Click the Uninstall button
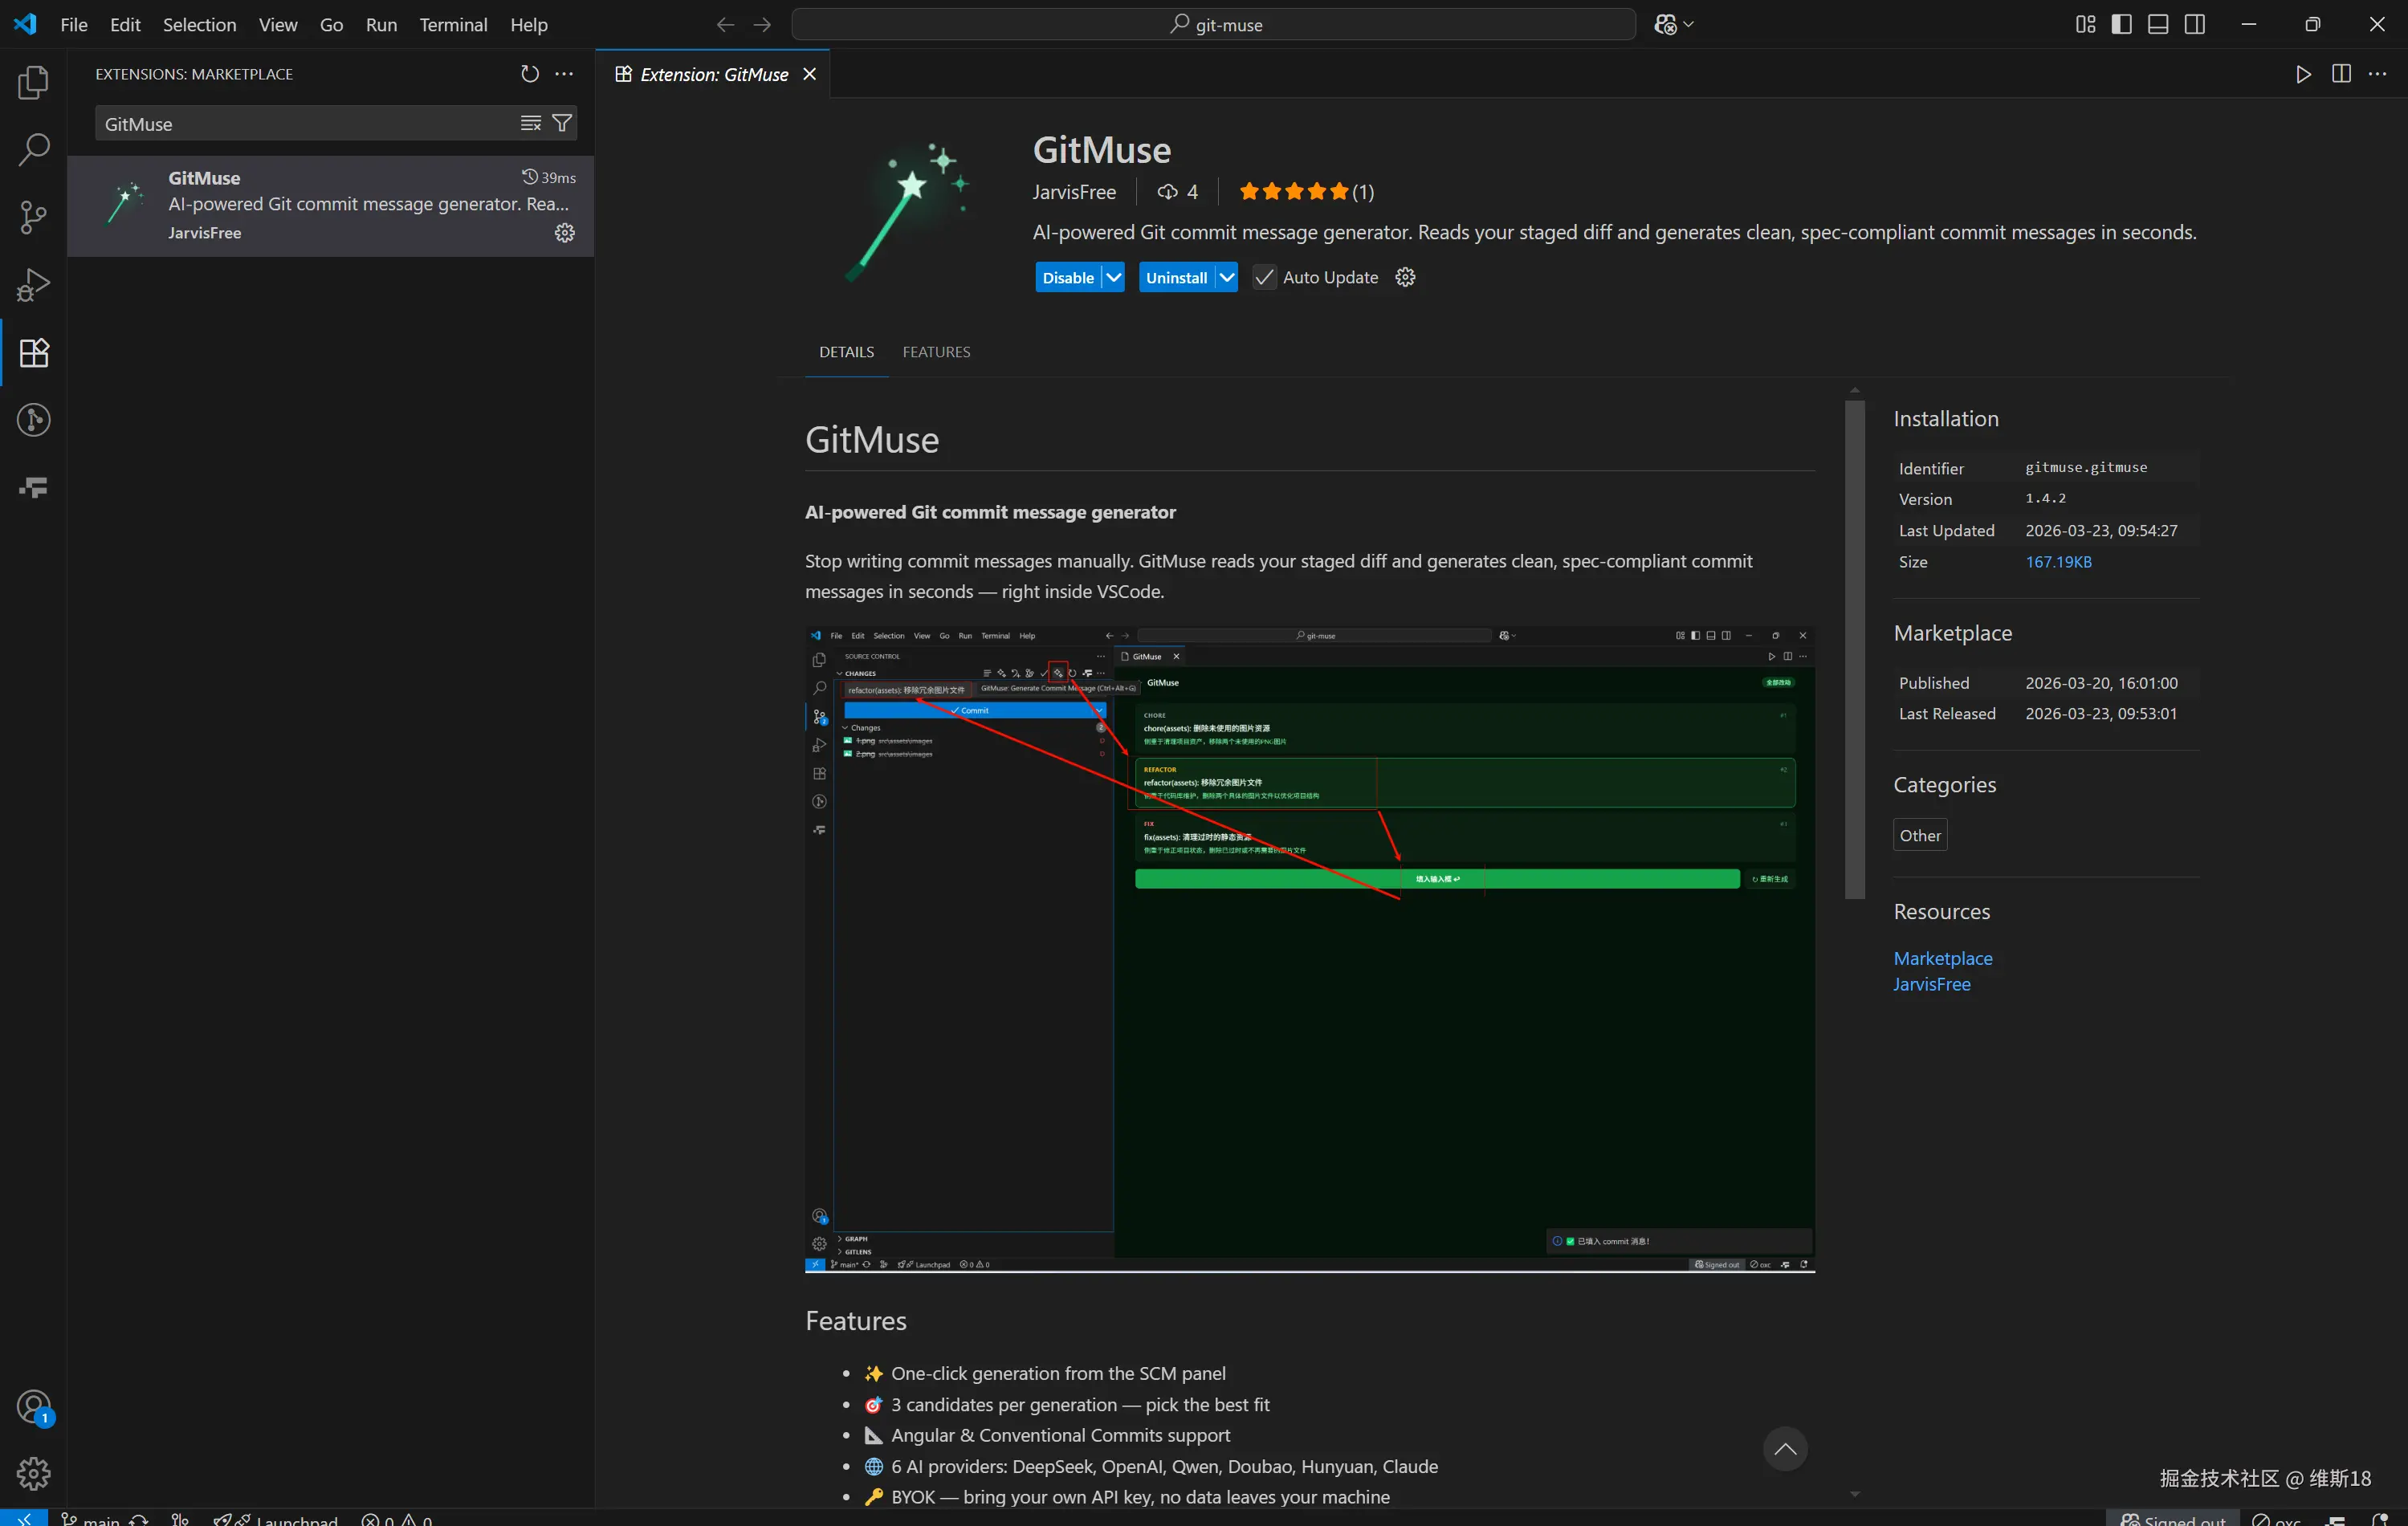 coord(1176,278)
